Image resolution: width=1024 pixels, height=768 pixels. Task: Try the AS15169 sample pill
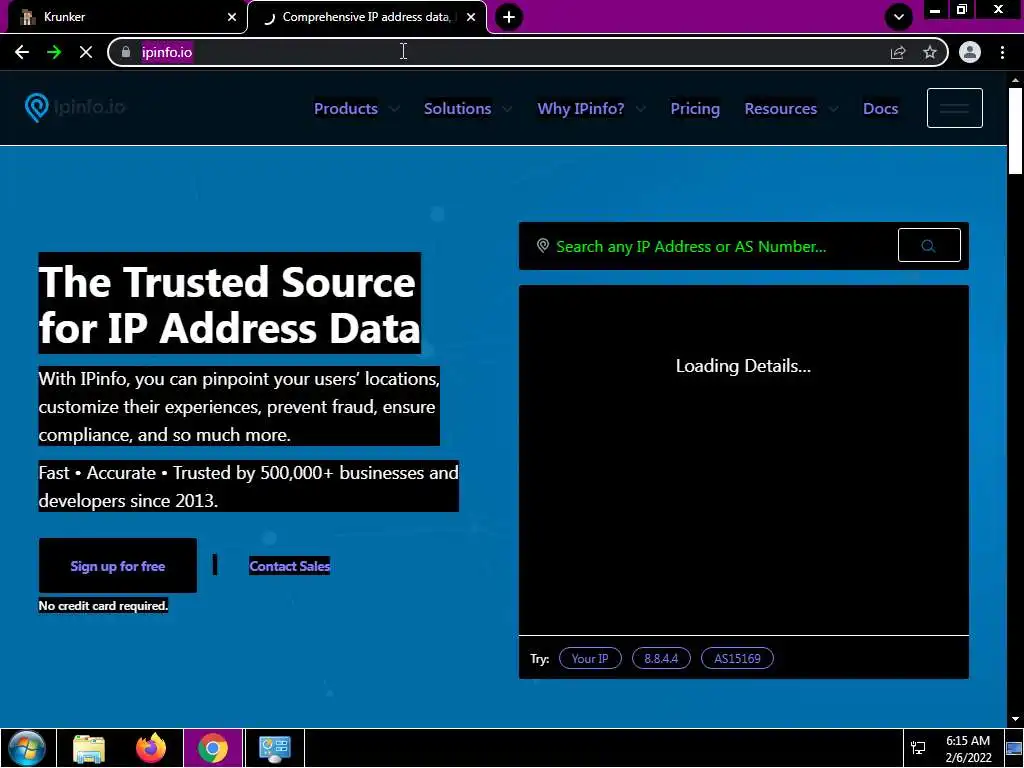737,658
